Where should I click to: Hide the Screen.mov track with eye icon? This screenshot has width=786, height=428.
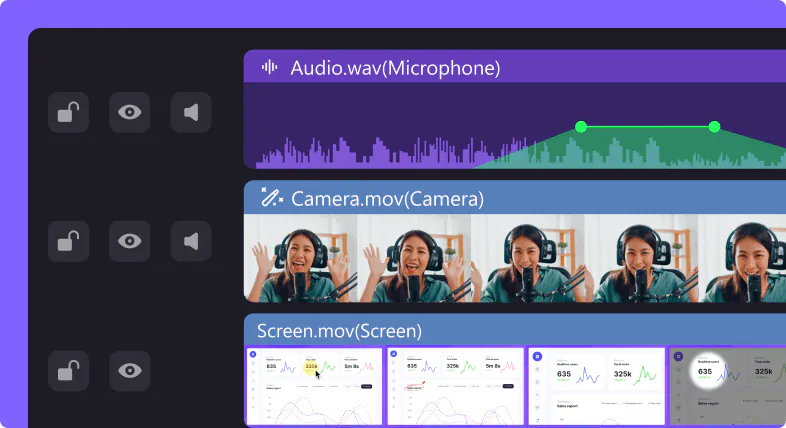pos(129,371)
